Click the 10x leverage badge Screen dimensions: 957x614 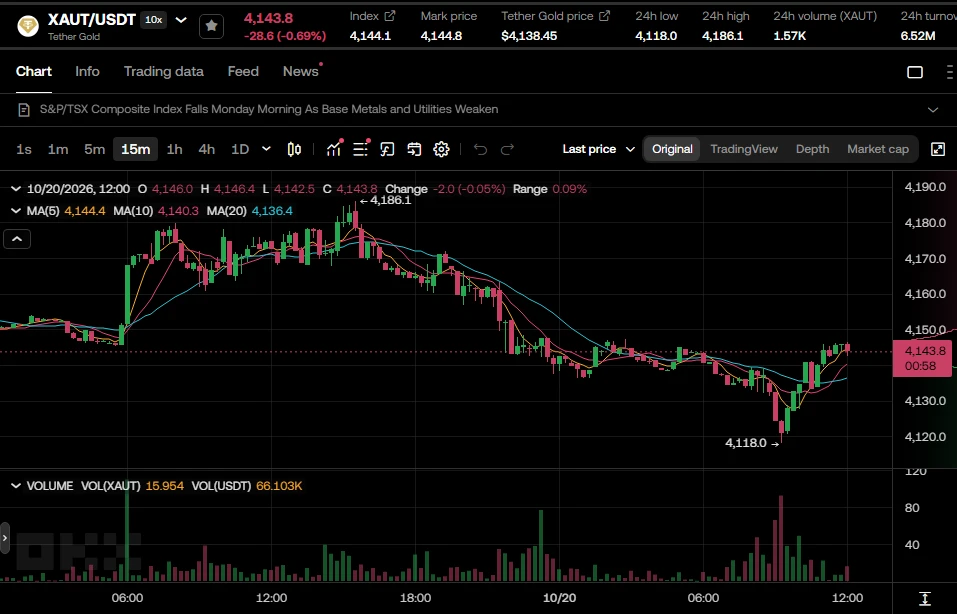tap(153, 20)
